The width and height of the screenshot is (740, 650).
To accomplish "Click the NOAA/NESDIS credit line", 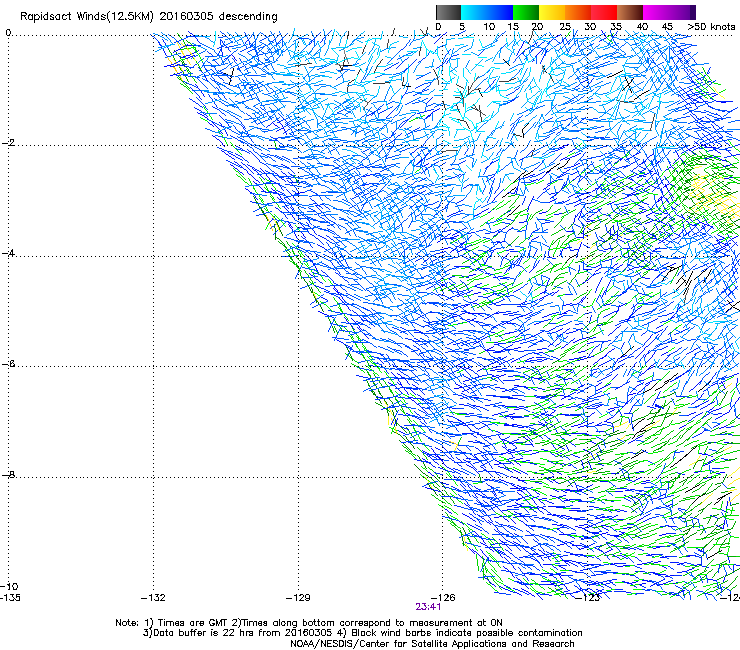I will (432, 644).
